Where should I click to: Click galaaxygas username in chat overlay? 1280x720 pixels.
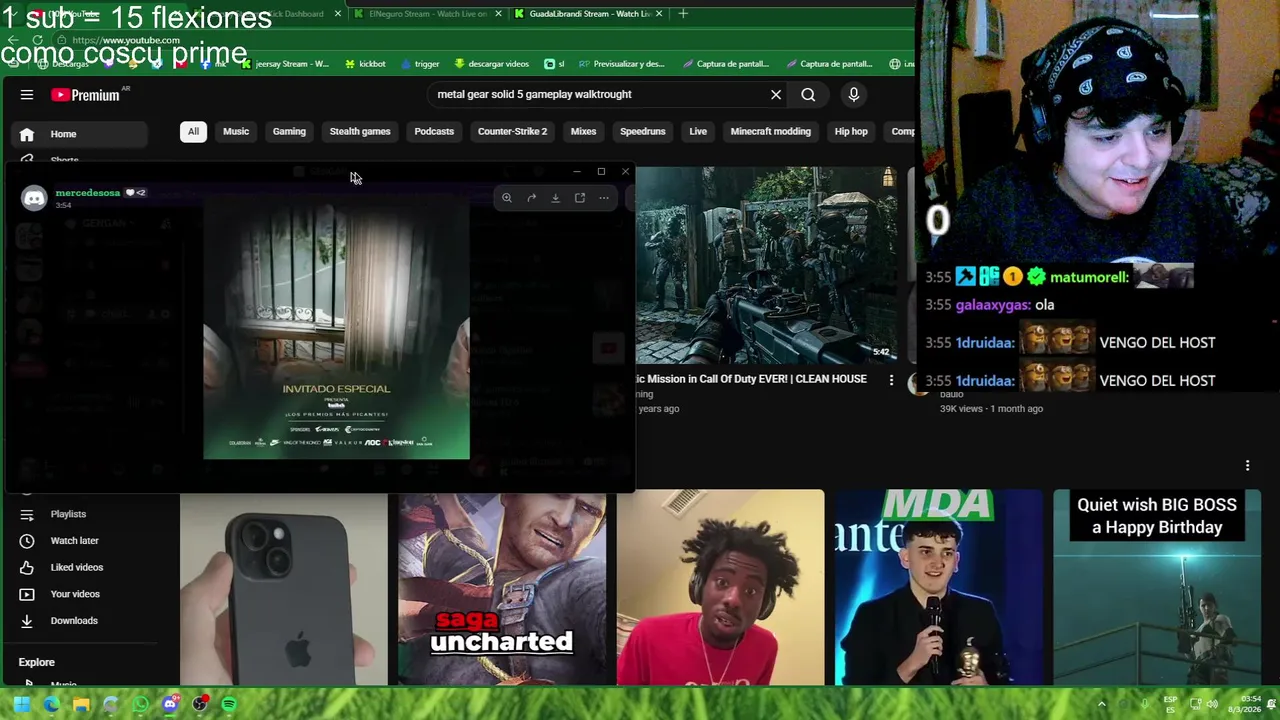tap(993, 305)
